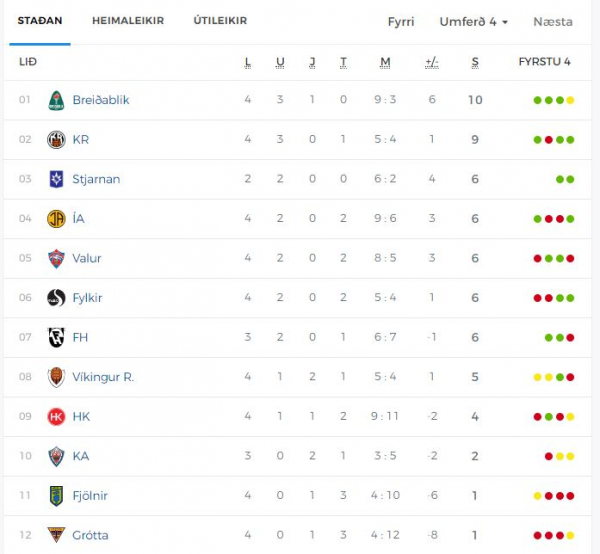Image resolution: width=600 pixels, height=554 pixels.
Task: Open the Víkingur R. team link
Action: pos(103,377)
